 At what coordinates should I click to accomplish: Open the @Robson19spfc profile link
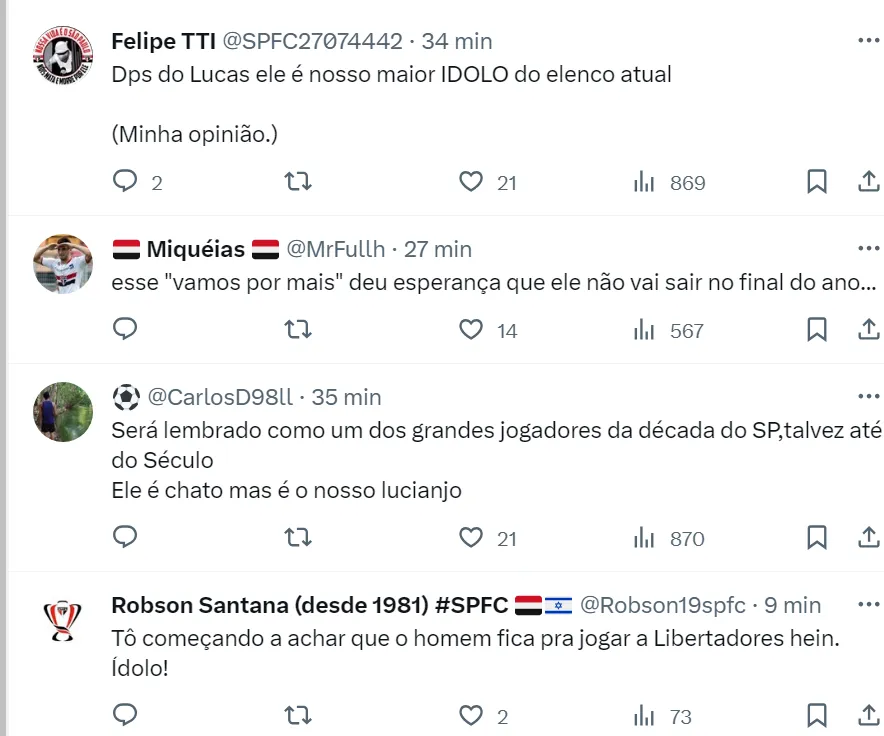(x=663, y=605)
